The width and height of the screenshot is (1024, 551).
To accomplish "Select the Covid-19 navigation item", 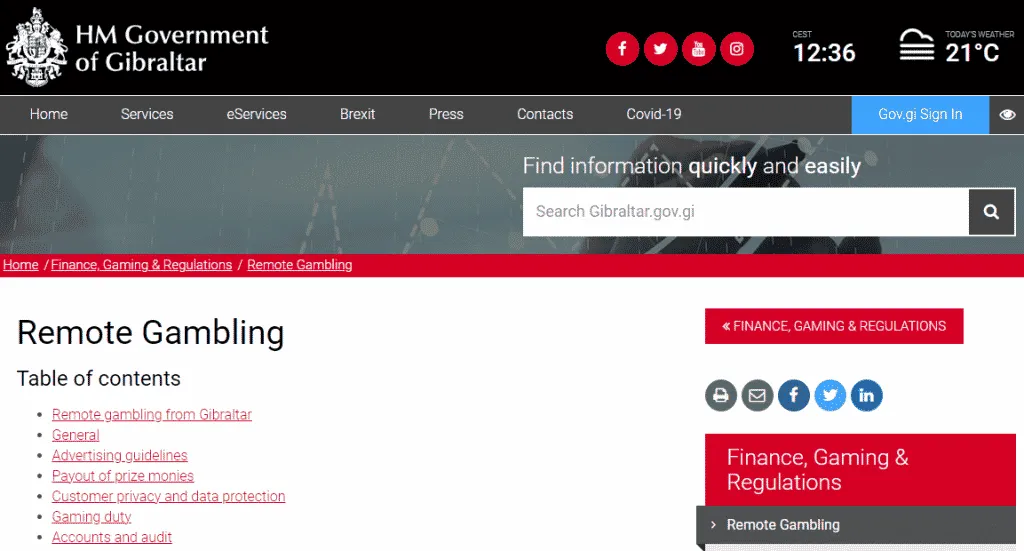I will pyautogui.click(x=653, y=114).
